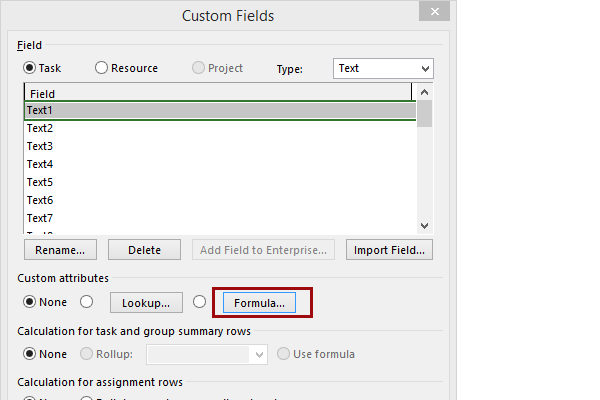The height and width of the screenshot is (400, 600).
Task: Click the Rename button
Action: 60,250
